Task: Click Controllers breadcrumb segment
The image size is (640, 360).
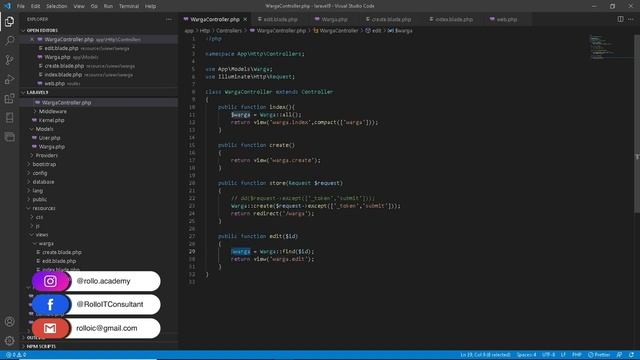Action: 229,31
